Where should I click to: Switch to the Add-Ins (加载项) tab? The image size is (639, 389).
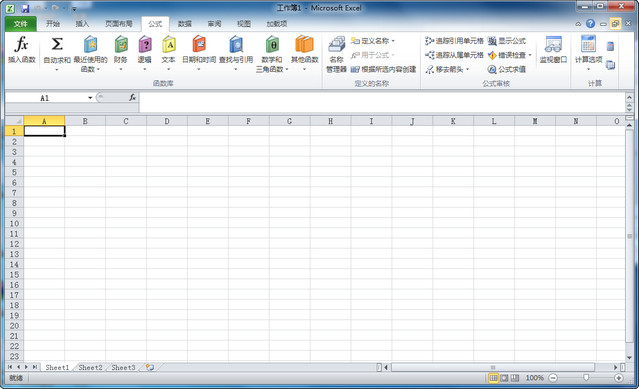(x=277, y=24)
